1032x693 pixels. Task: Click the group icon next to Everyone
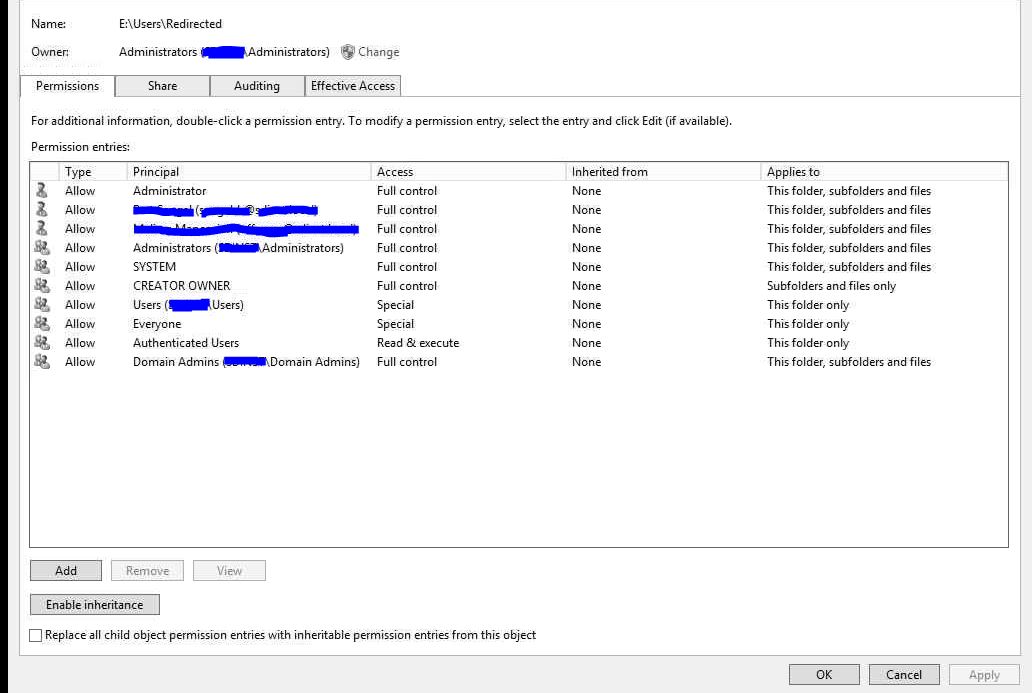click(44, 323)
